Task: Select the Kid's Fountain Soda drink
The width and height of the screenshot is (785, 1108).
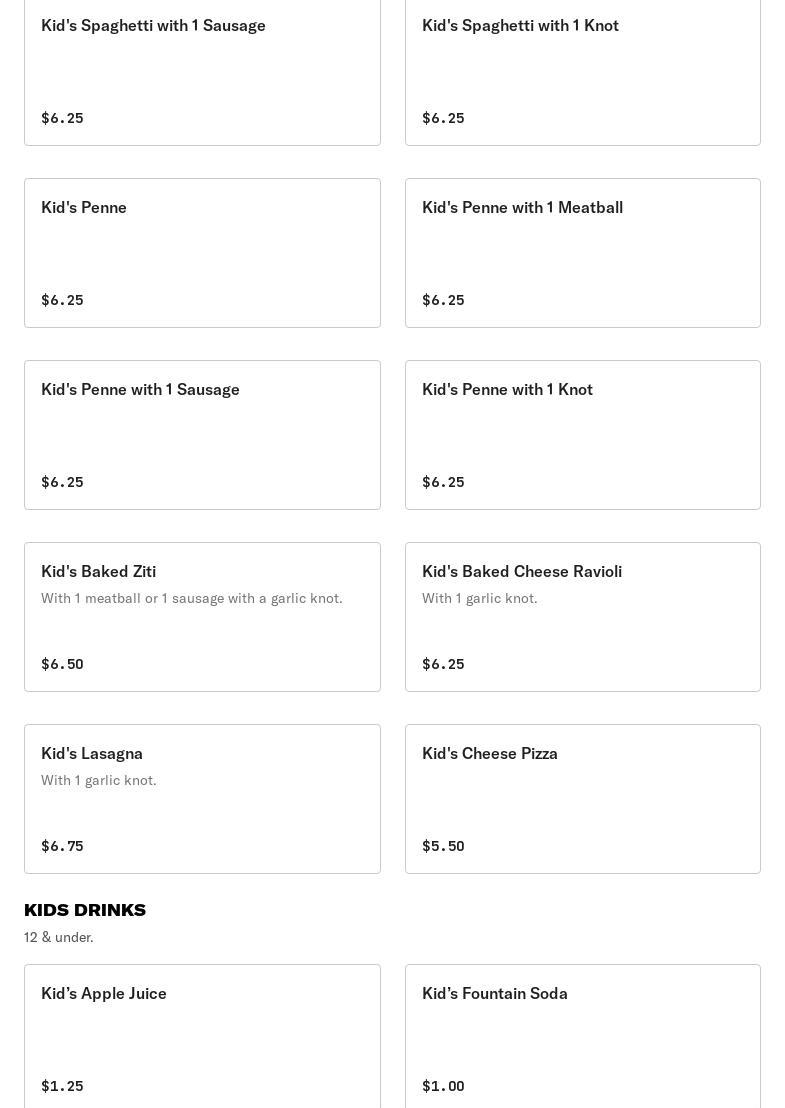Action: pos(582,1036)
